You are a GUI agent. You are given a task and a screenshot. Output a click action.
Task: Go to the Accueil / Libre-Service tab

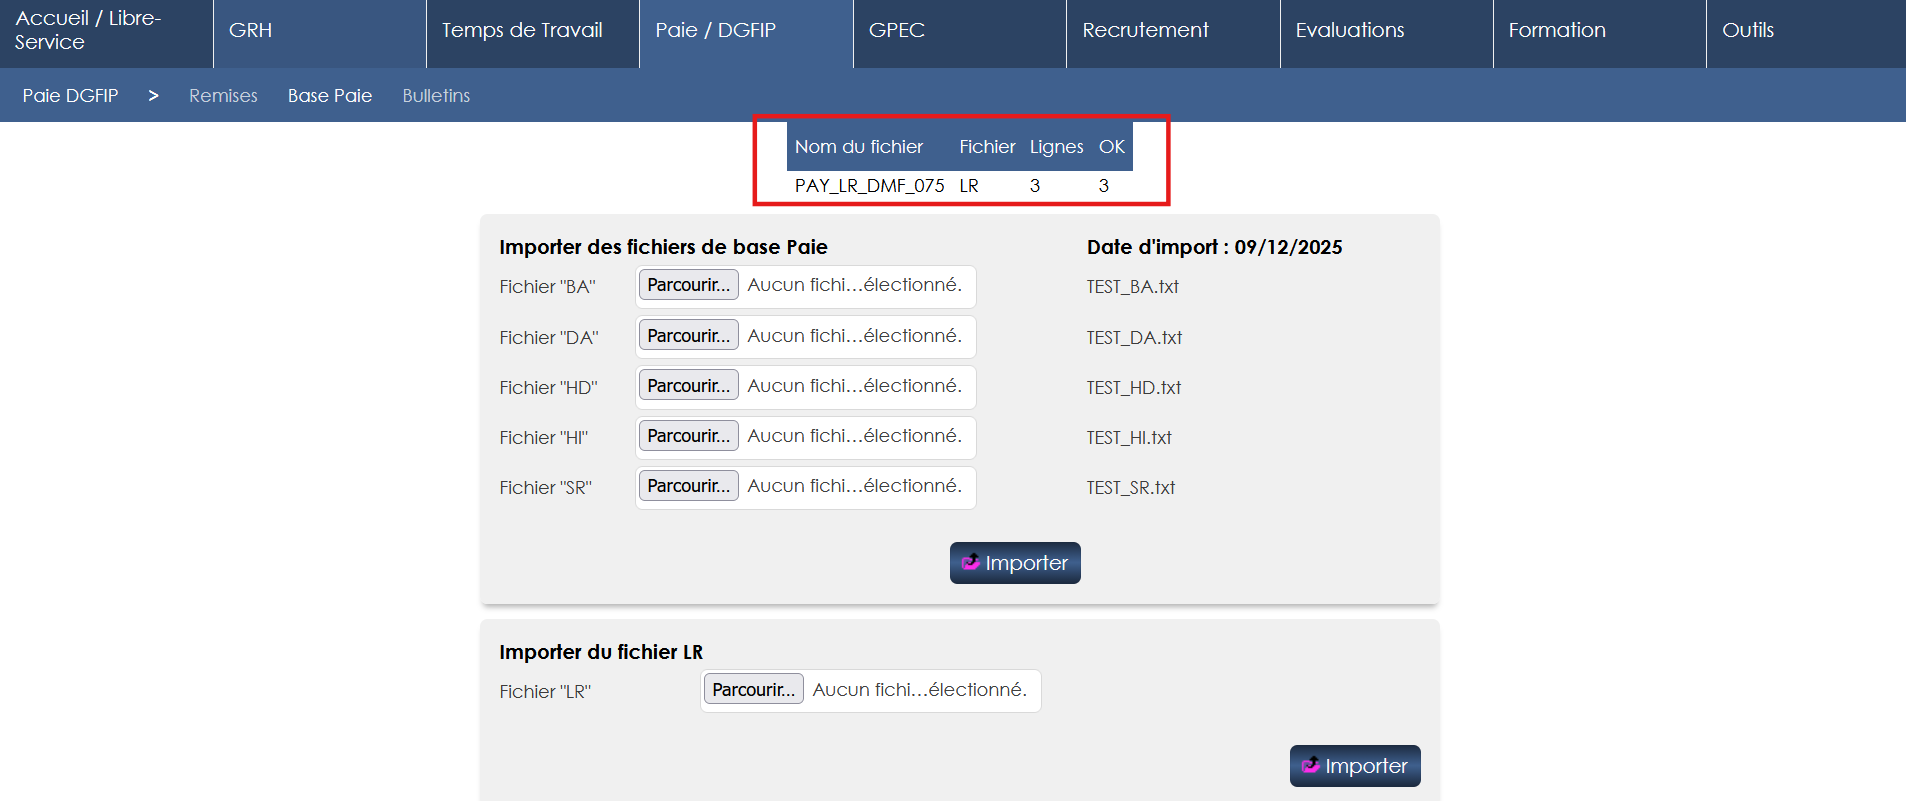click(x=88, y=30)
